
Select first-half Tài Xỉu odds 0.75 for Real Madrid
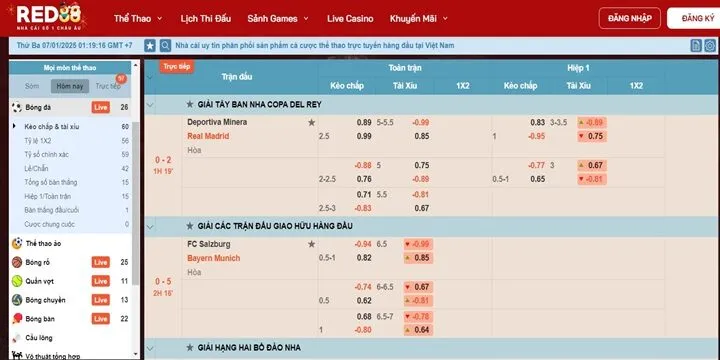(x=592, y=136)
